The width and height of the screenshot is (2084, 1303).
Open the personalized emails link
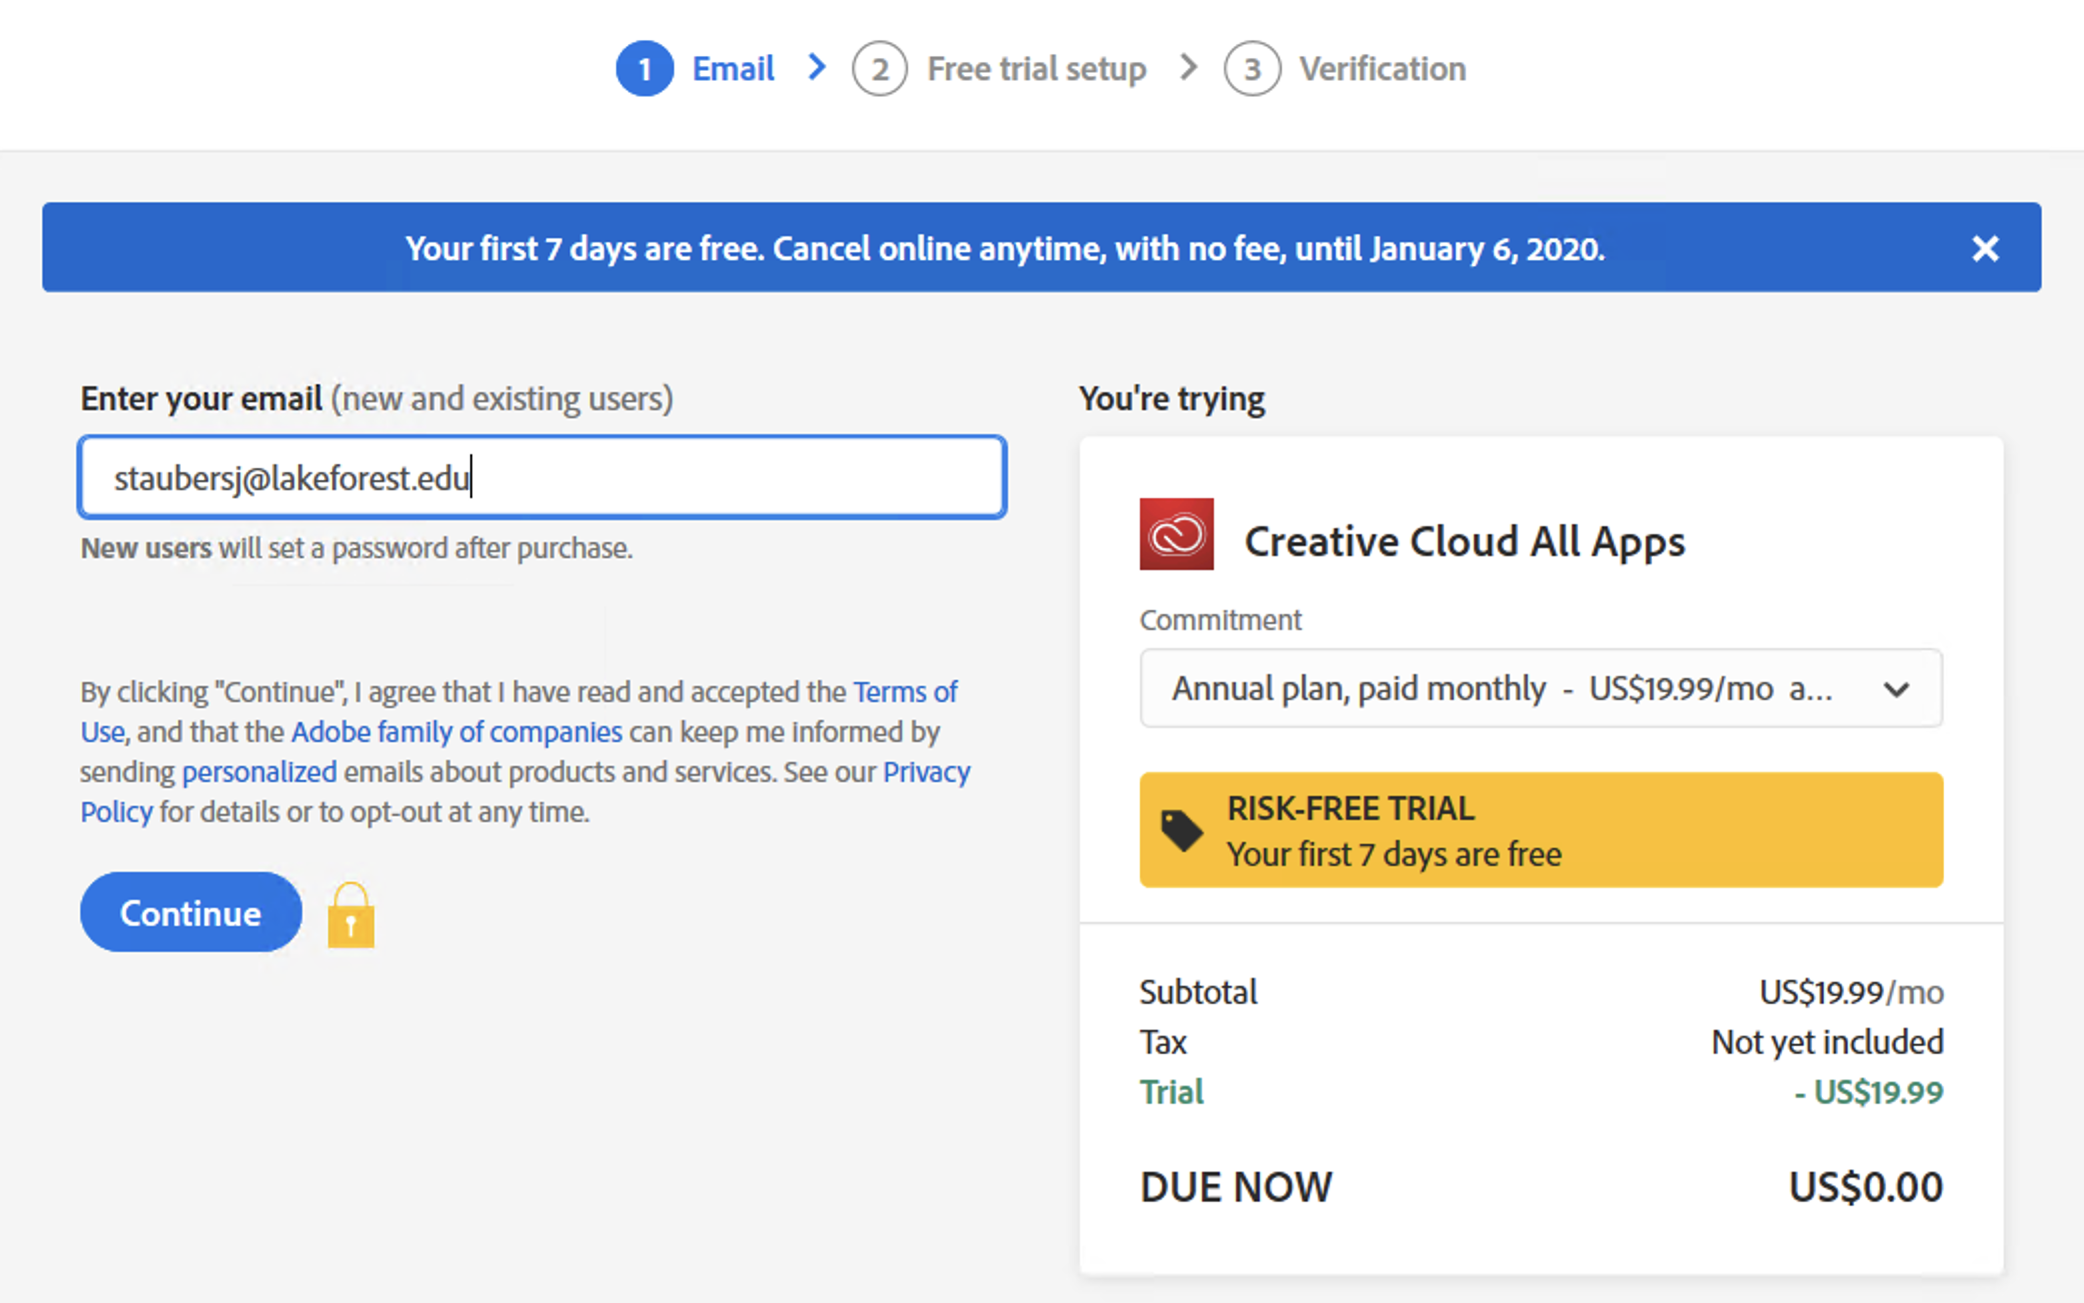click(259, 772)
